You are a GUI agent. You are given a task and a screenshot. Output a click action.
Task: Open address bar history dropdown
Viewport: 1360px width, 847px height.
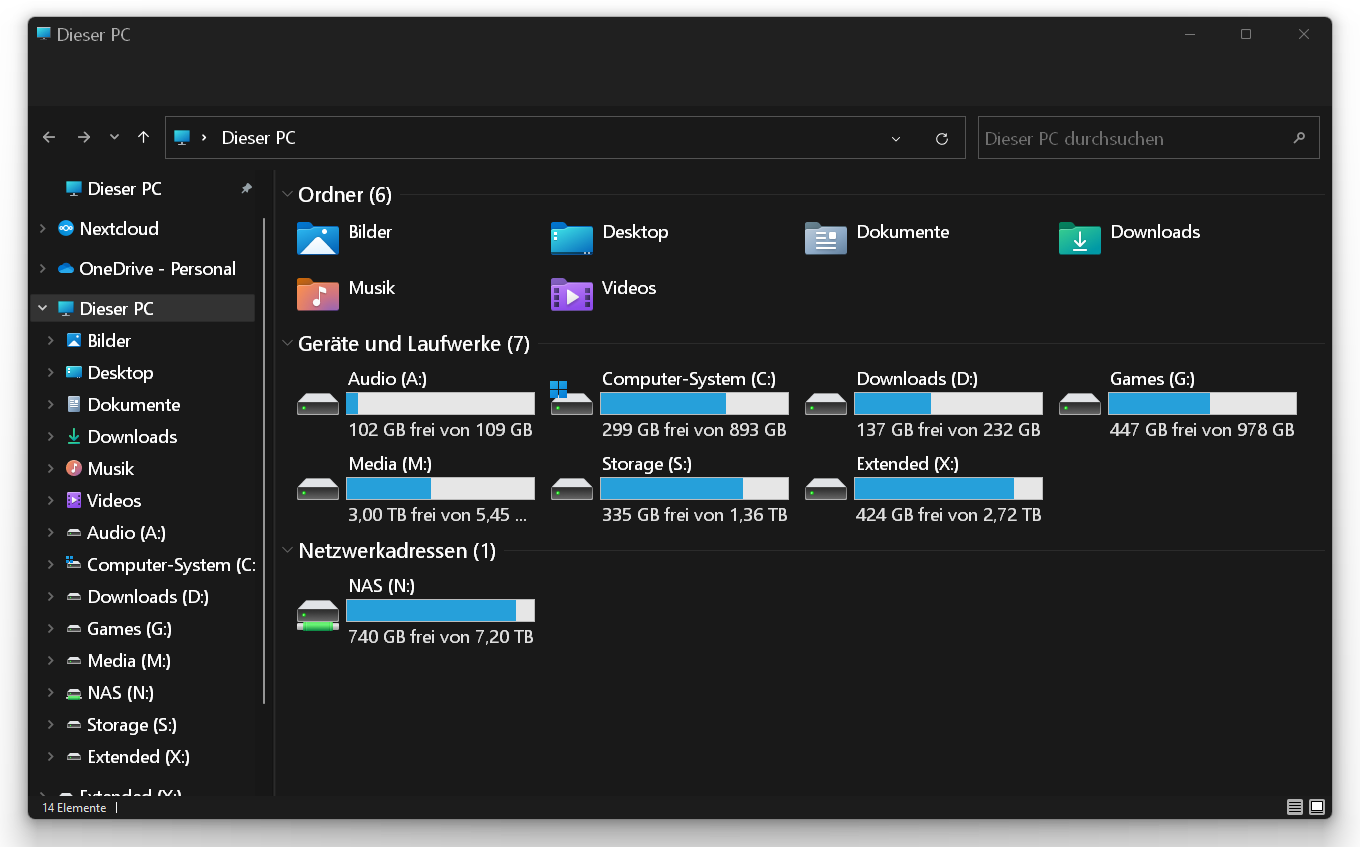pyautogui.click(x=896, y=139)
